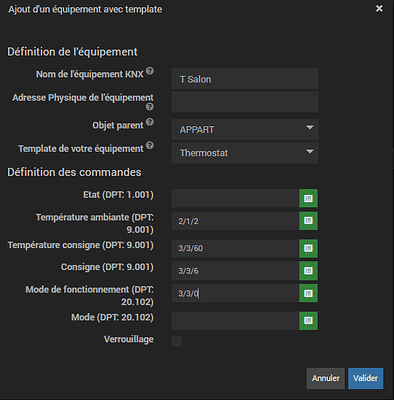Cancel with the Annuler button

coord(326,378)
